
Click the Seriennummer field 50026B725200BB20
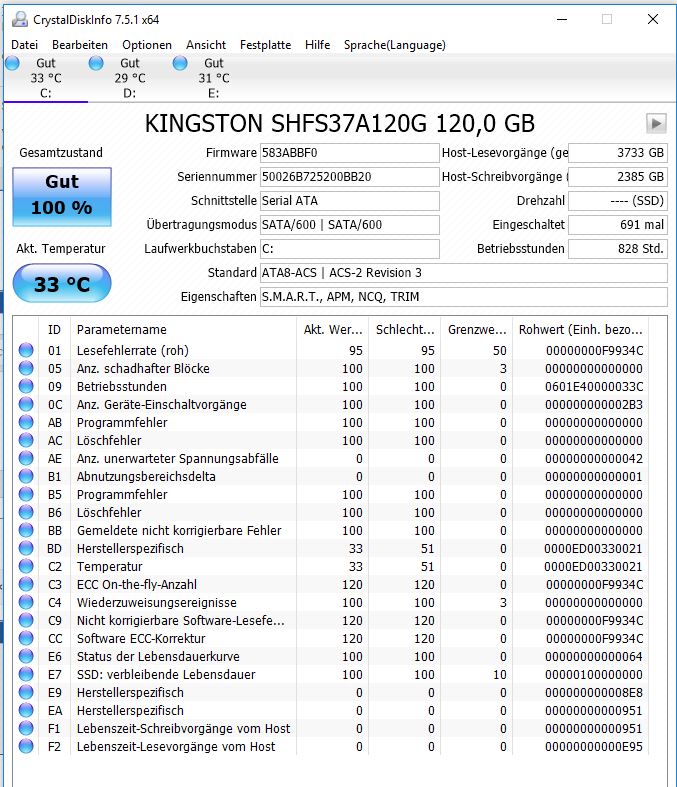349,177
